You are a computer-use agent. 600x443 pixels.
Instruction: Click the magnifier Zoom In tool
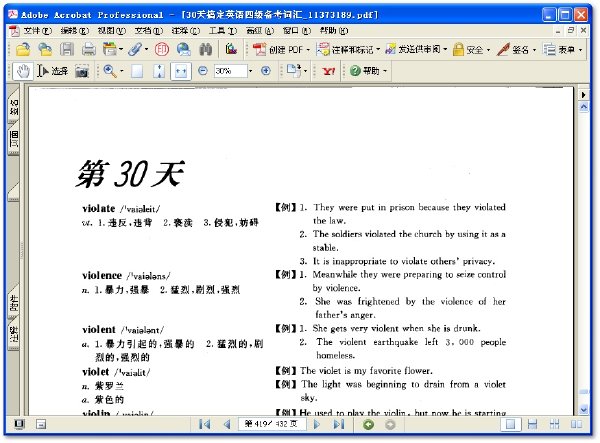[110, 71]
